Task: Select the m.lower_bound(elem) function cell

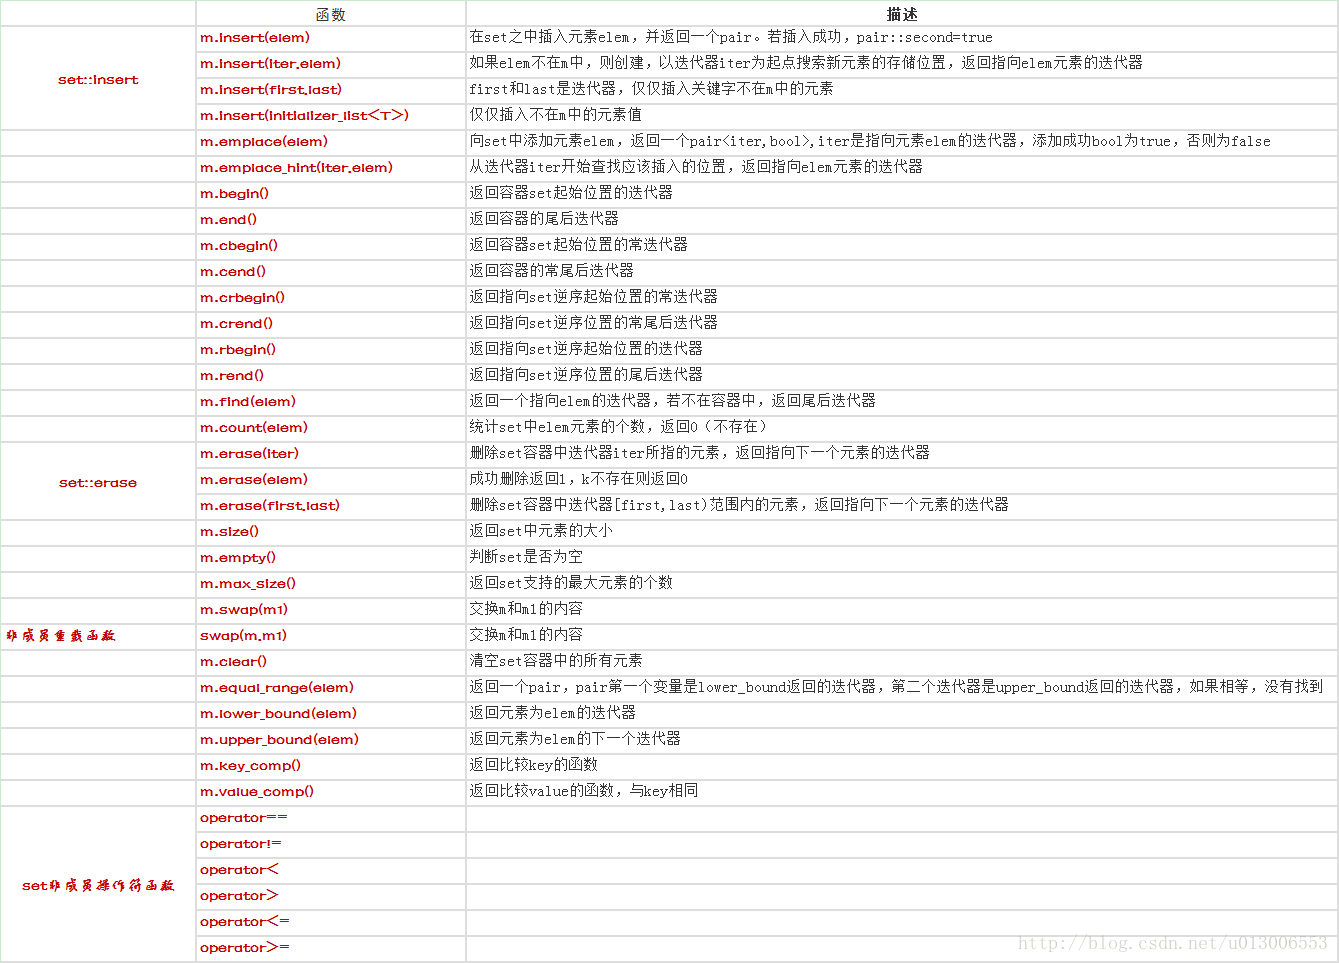Action: [331, 714]
